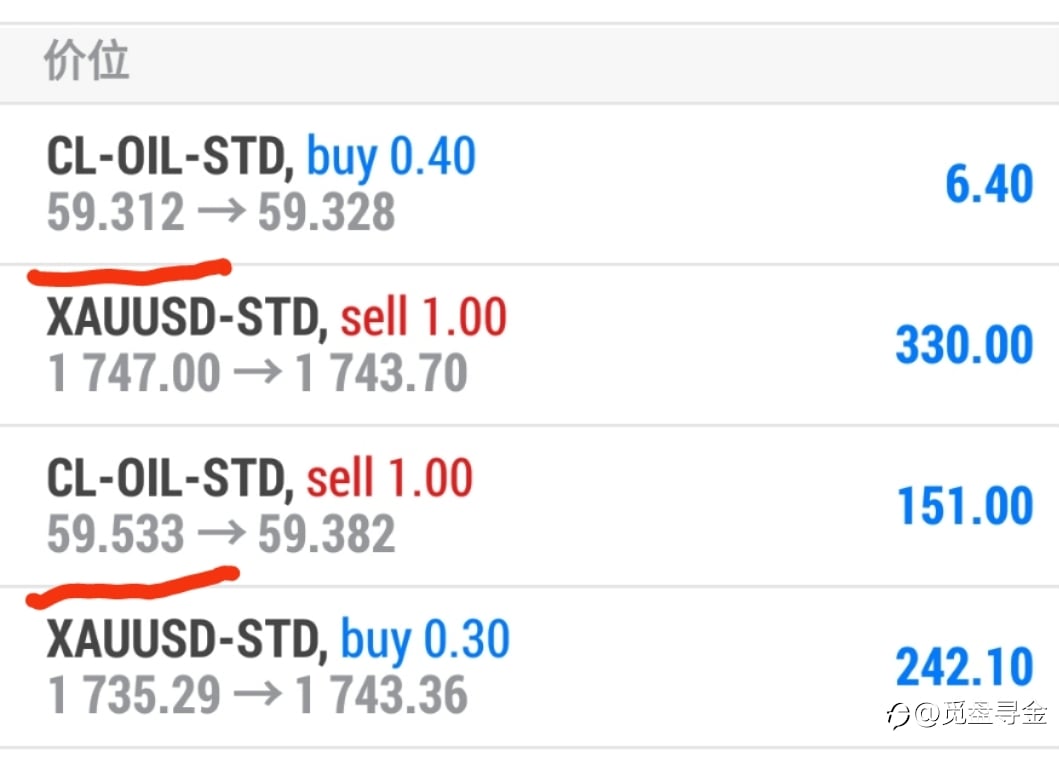1059x760 pixels.
Task: Click the @觅金寻金 watermark text
Action: point(981,714)
